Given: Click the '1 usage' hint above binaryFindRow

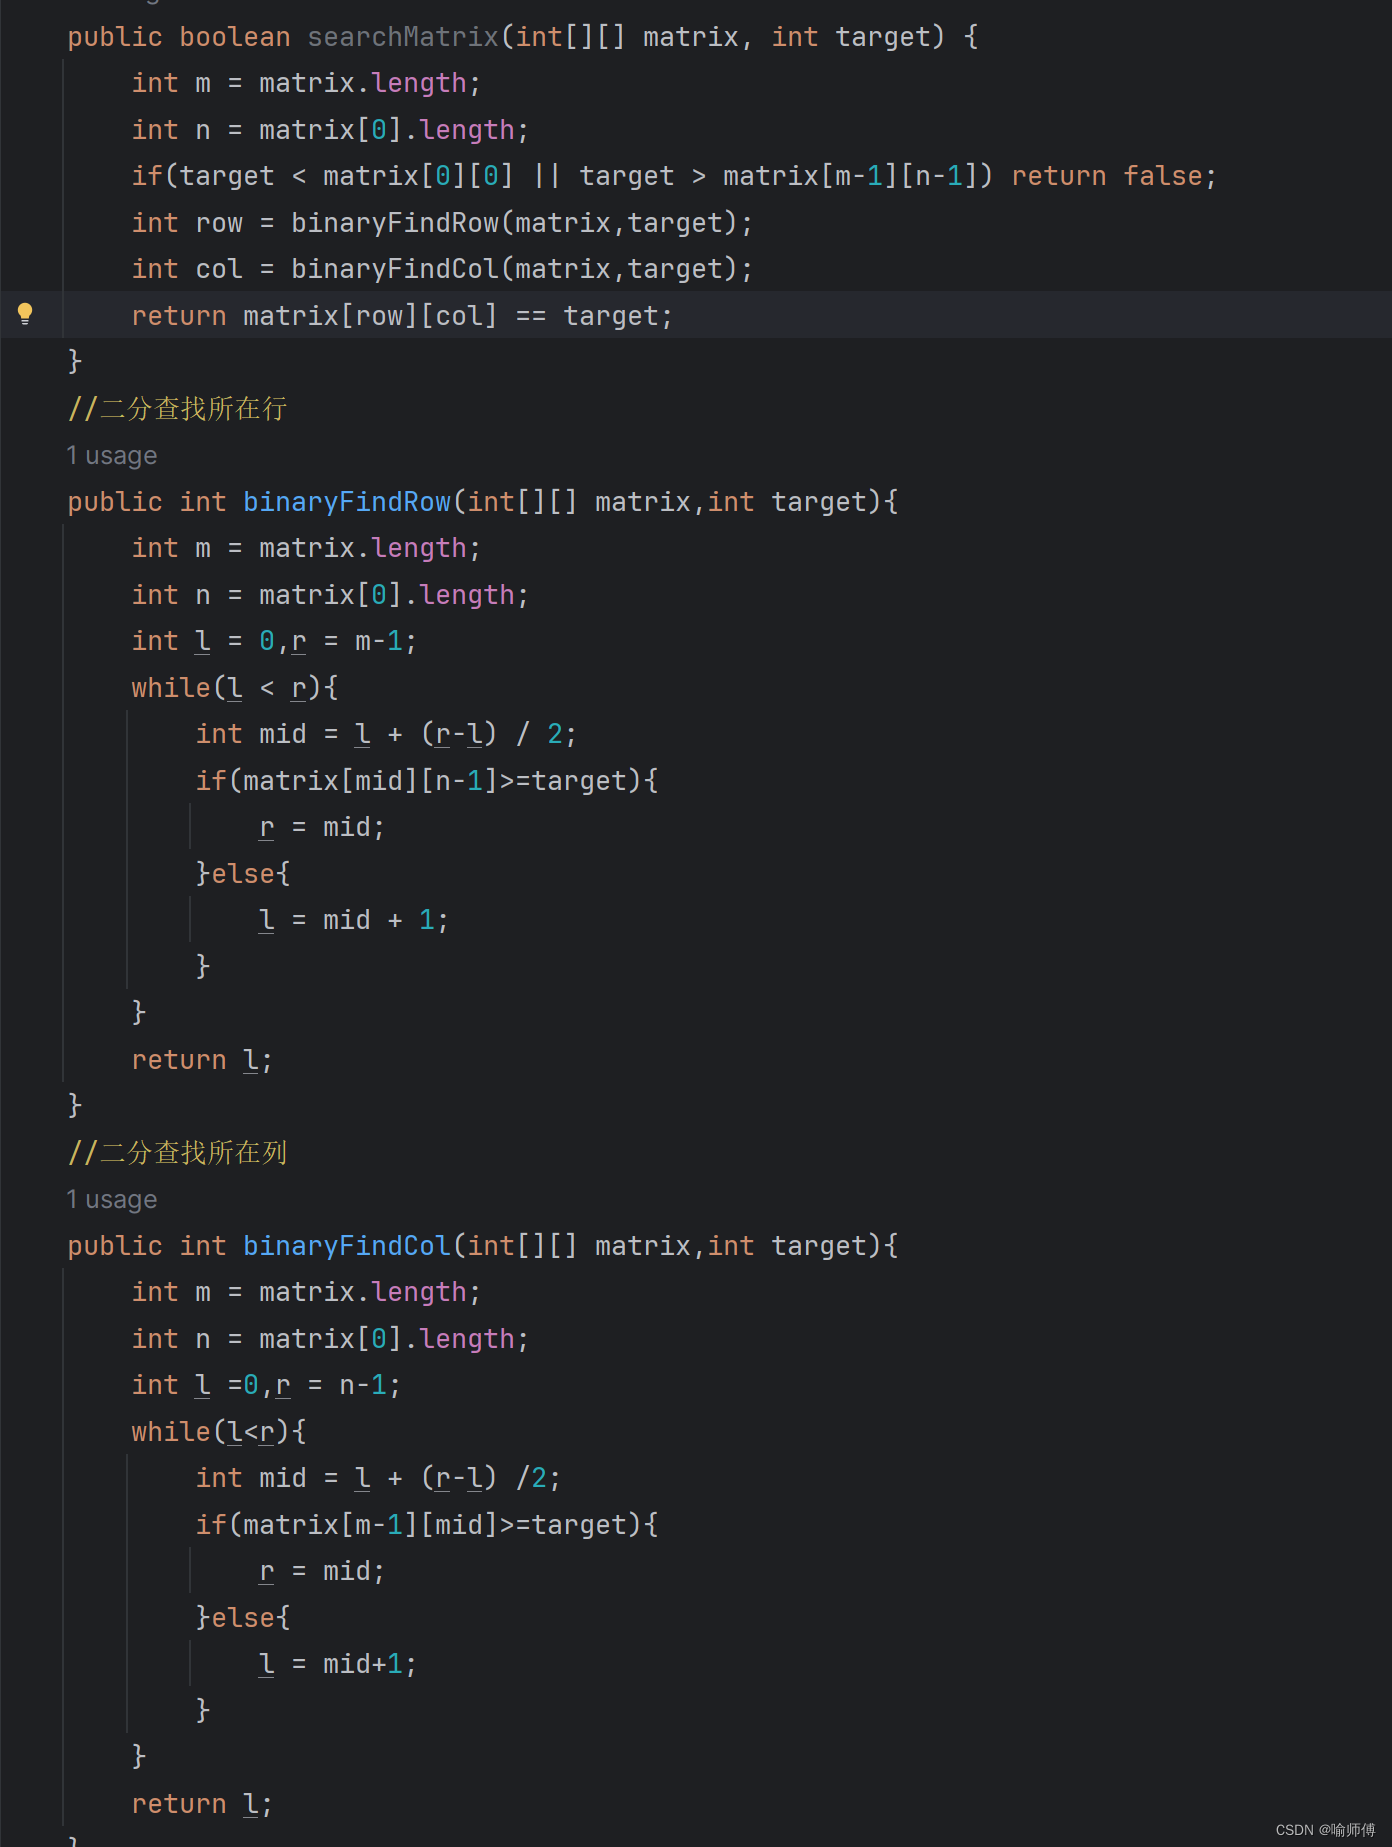Looking at the screenshot, I should pyautogui.click(x=112, y=456).
